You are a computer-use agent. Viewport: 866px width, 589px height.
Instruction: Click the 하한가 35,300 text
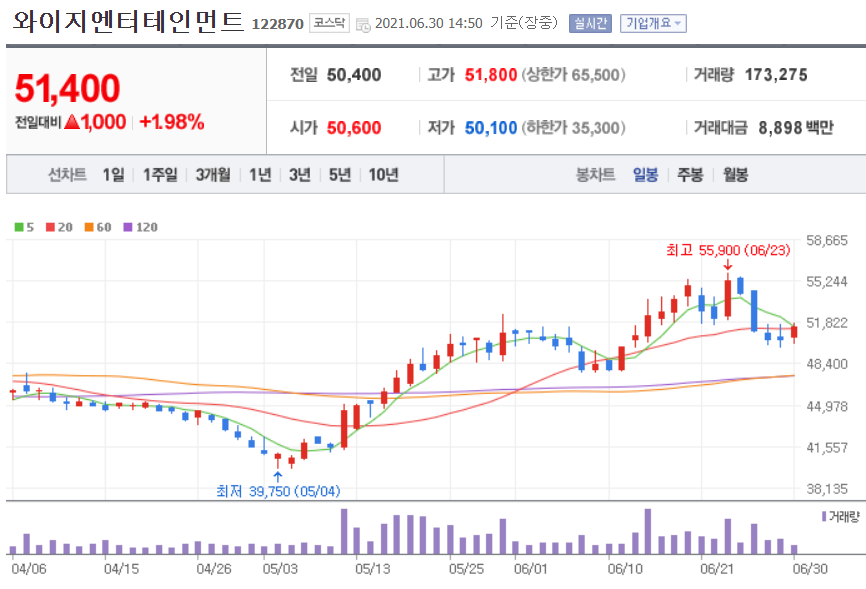tap(573, 128)
